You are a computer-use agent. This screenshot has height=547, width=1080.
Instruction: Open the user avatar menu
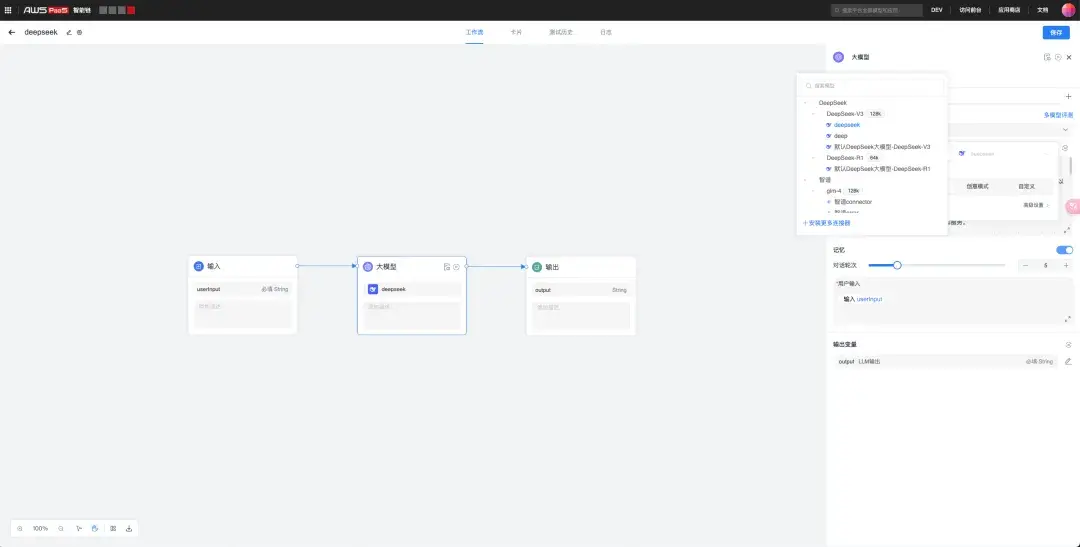(1068, 10)
